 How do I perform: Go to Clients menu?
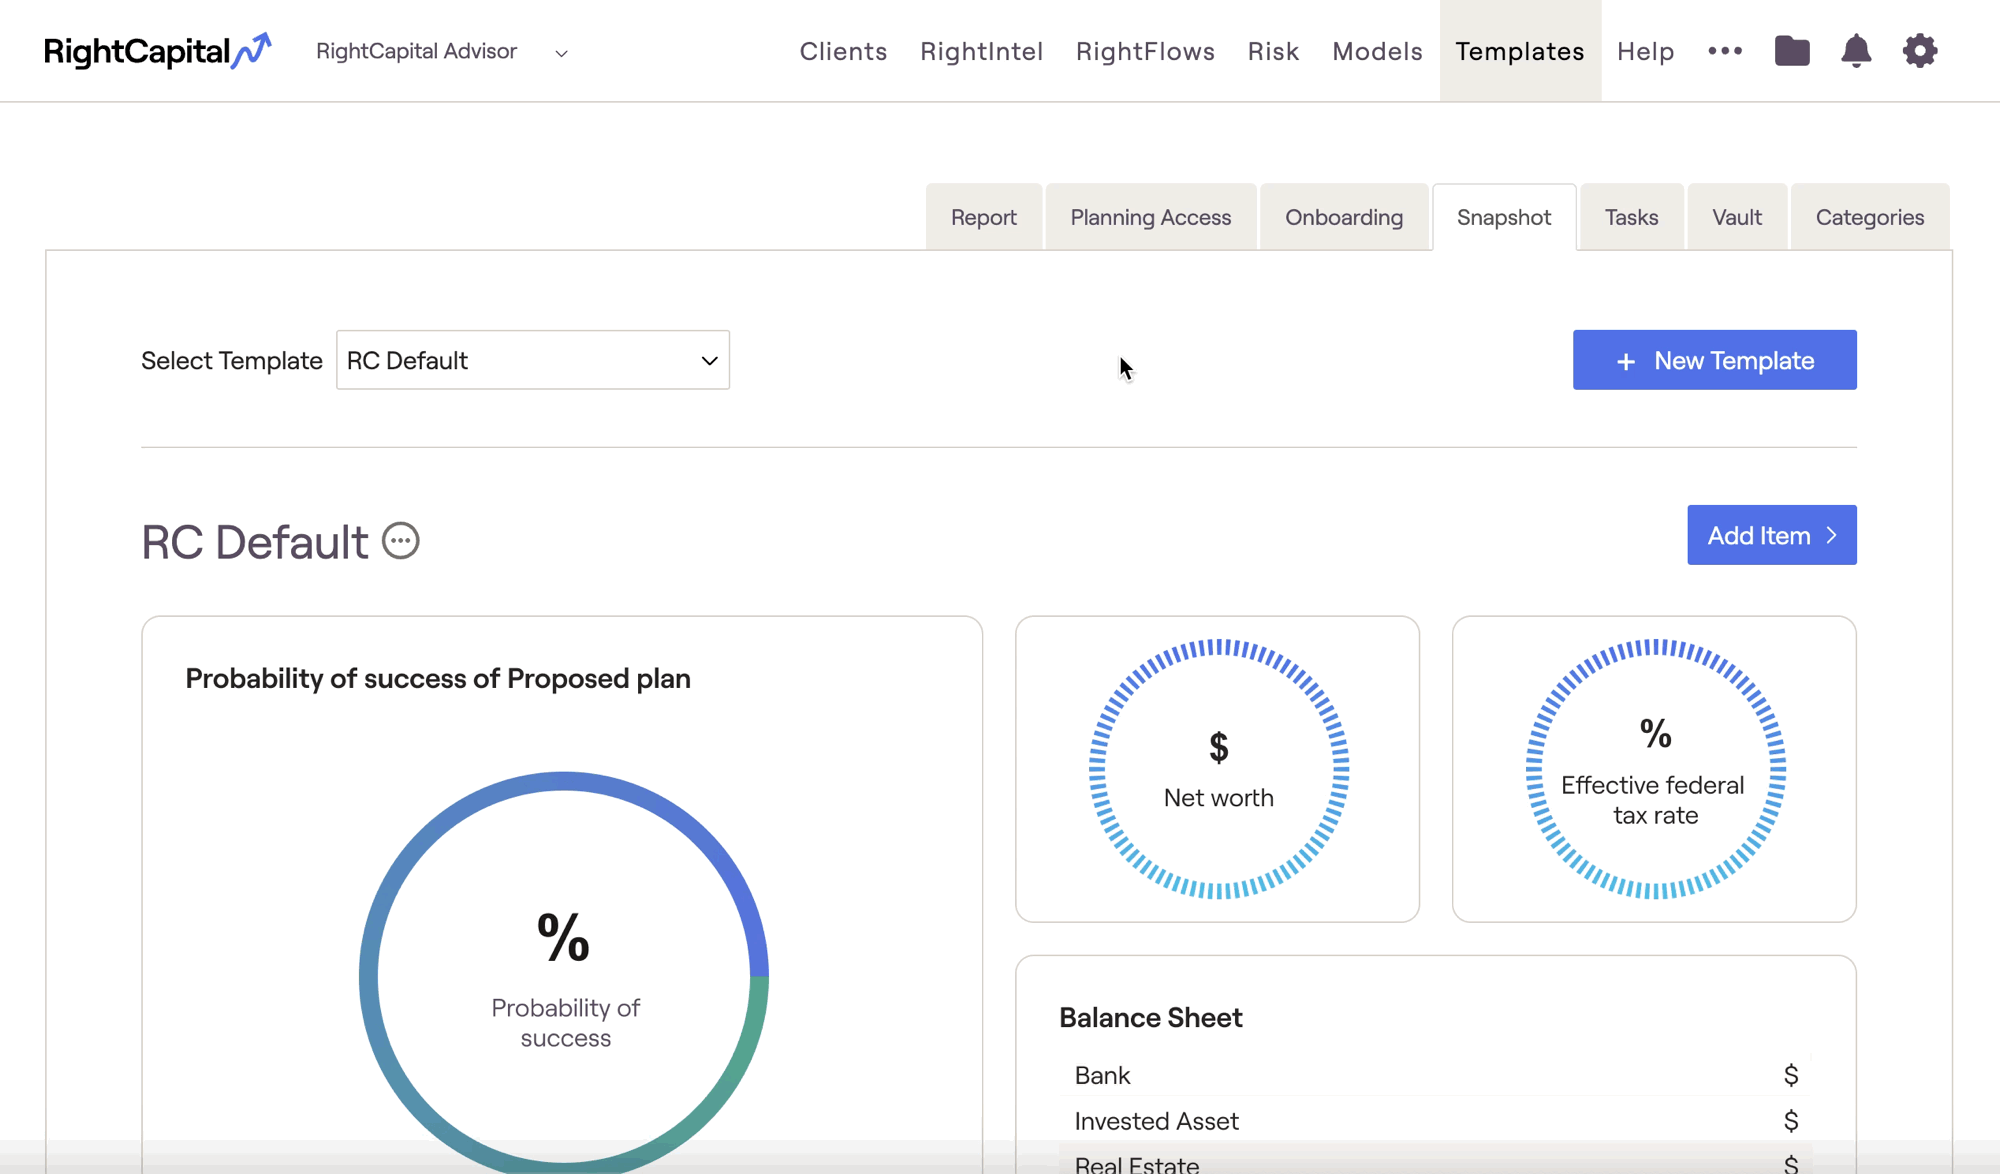pos(843,51)
